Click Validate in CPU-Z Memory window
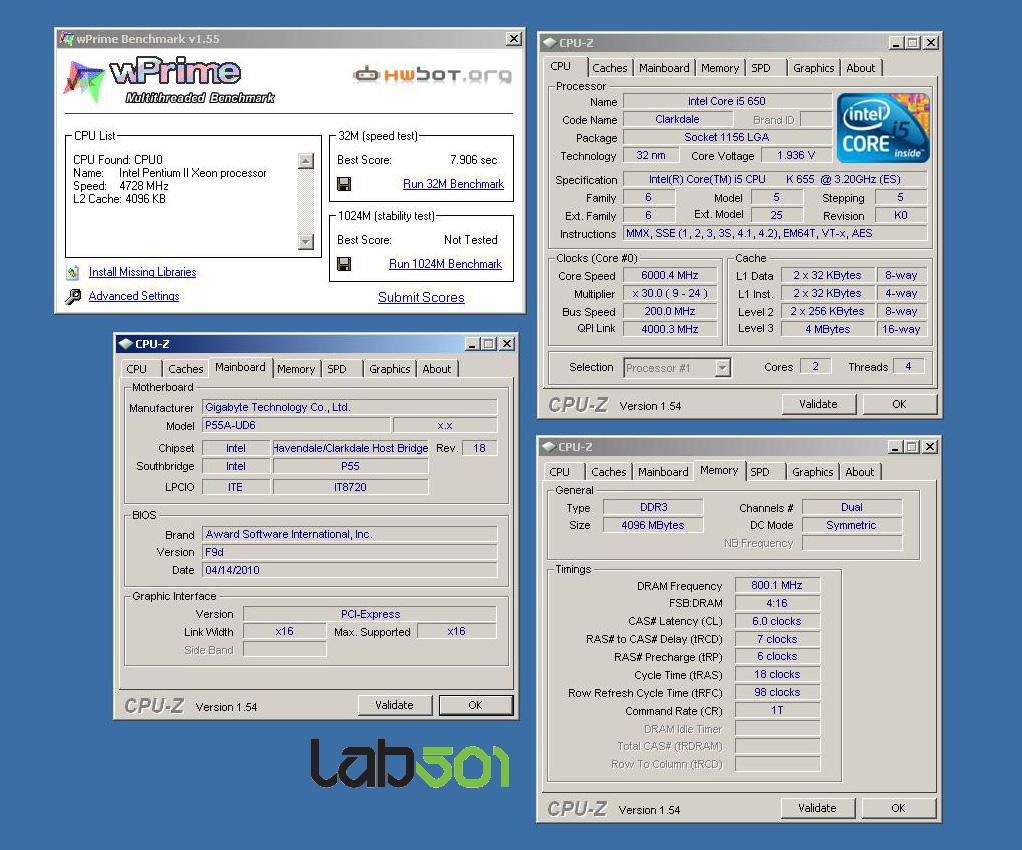The width and height of the screenshot is (1022, 850). (x=817, y=808)
